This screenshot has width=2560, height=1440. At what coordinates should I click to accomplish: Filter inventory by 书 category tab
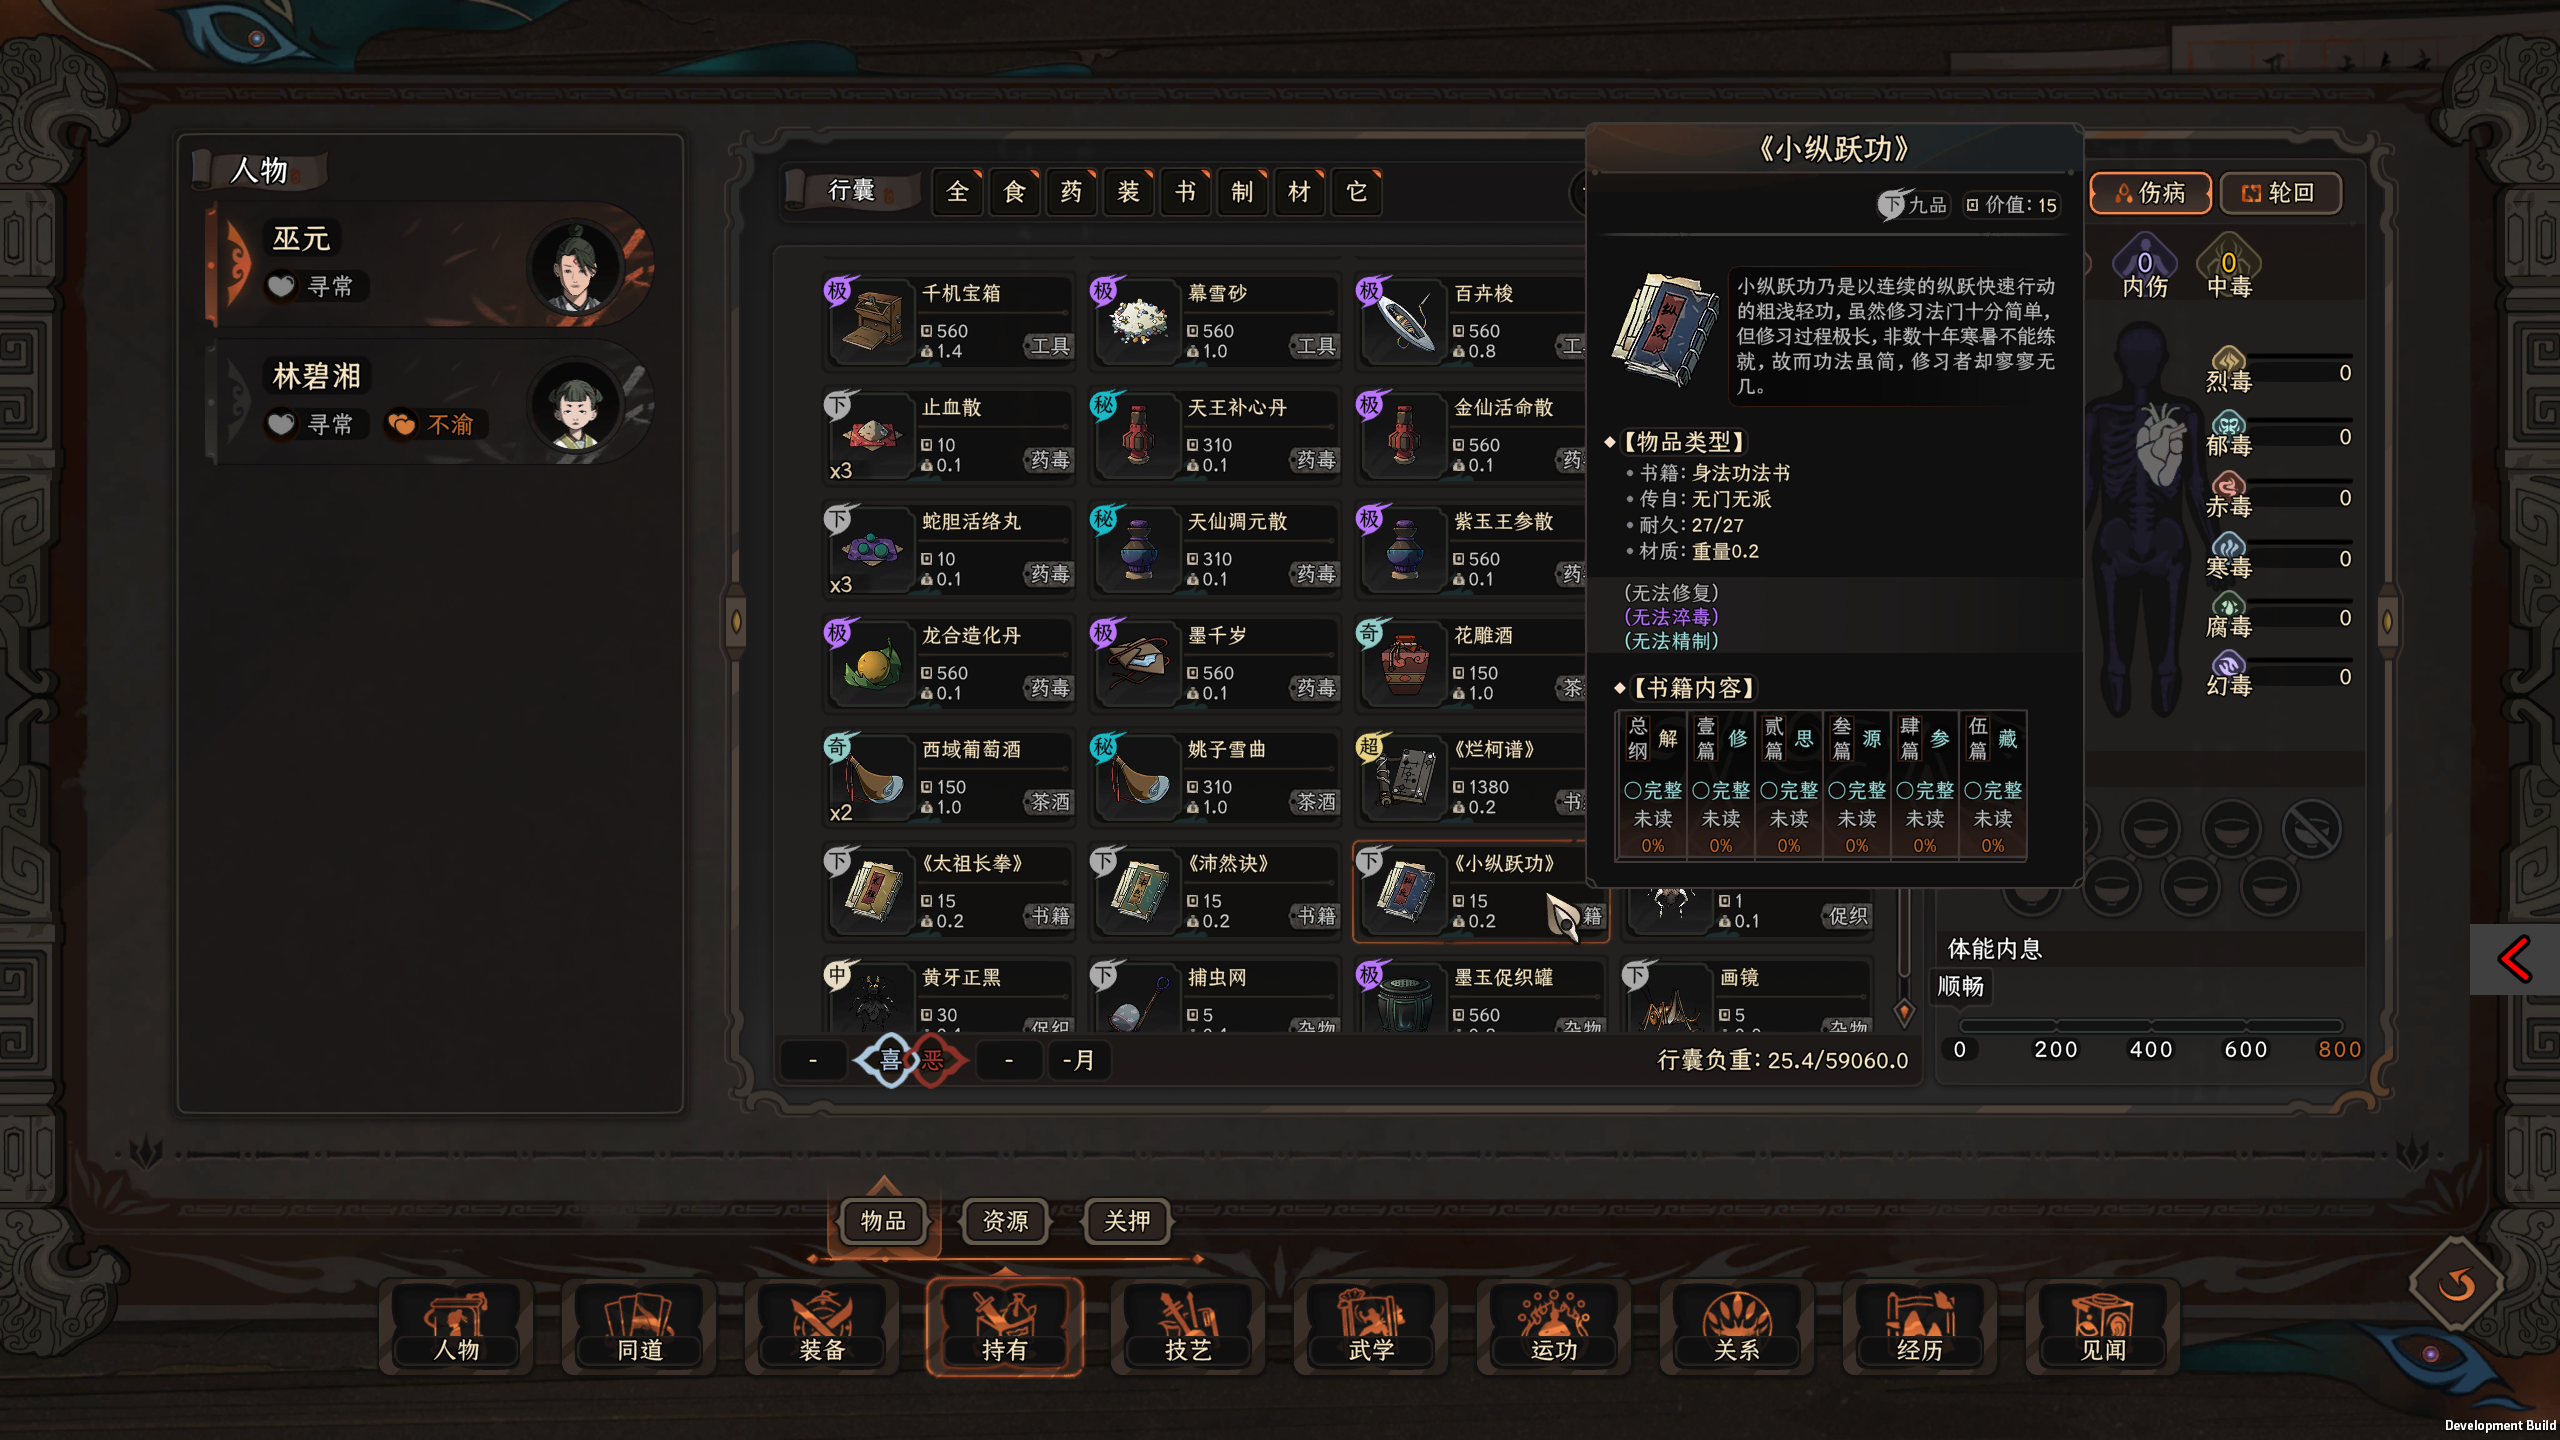tap(1185, 191)
